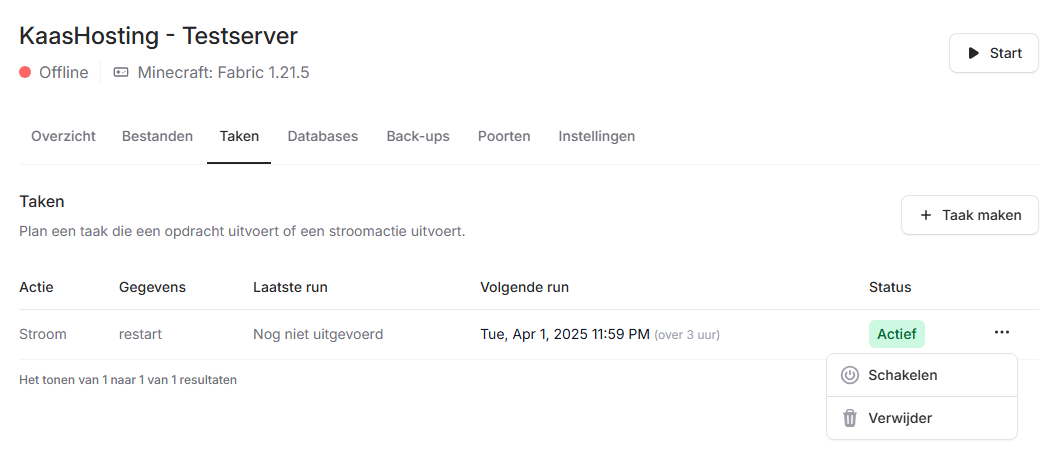
Task: Switch to the Poorten tab
Action: (504, 136)
